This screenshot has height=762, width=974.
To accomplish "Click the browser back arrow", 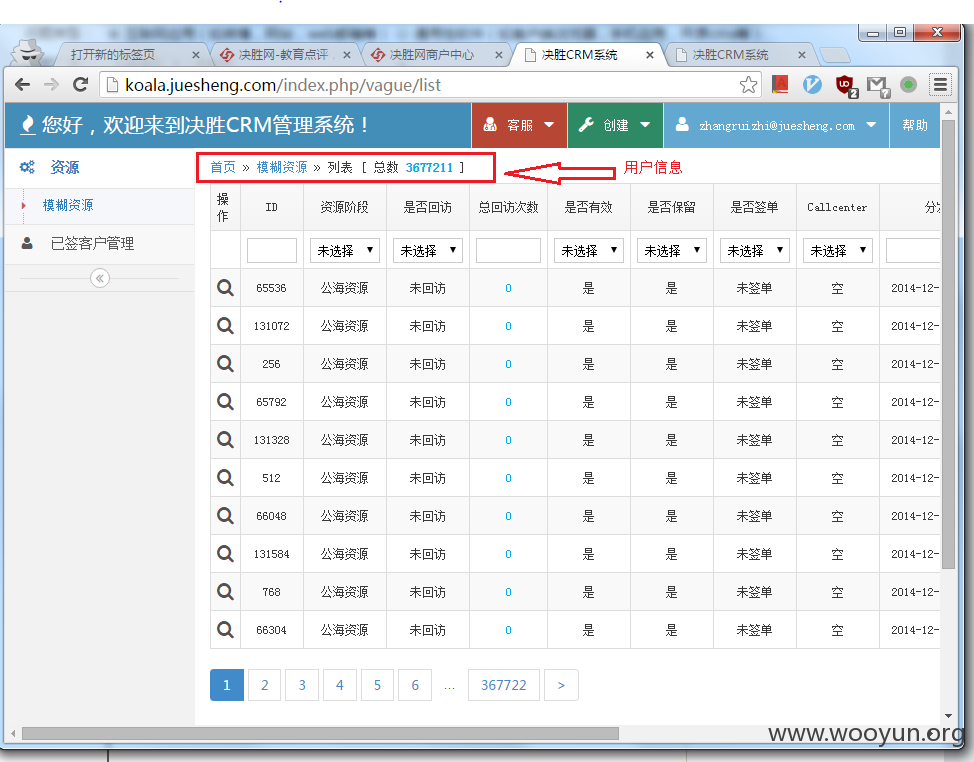I will pyautogui.click(x=22, y=84).
